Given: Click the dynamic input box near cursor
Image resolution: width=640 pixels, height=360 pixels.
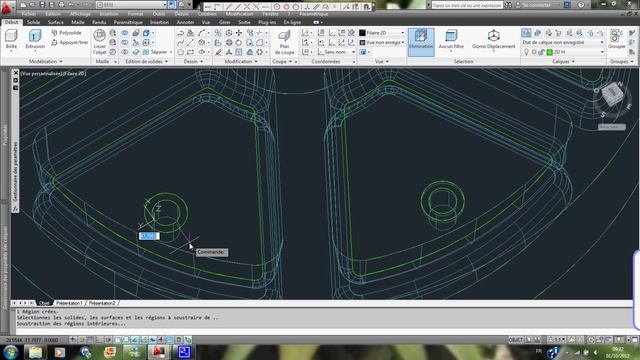Looking at the screenshot, I should tap(149, 236).
